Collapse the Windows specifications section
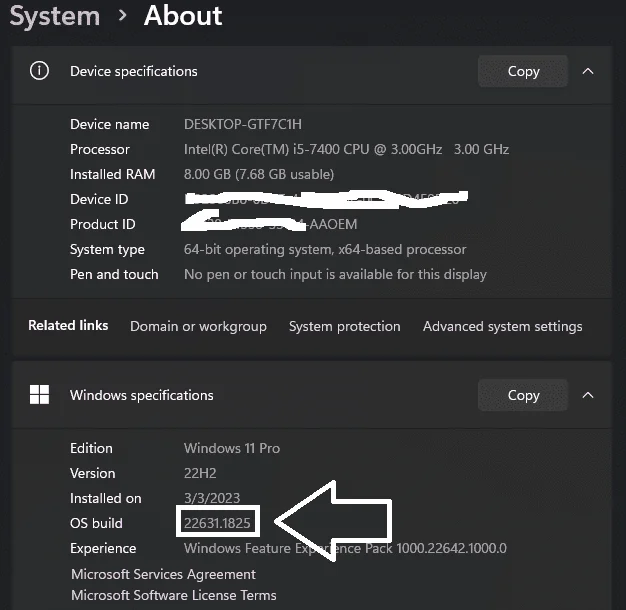Image resolution: width=626 pixels, height=610 pixels. click(588, 395)
